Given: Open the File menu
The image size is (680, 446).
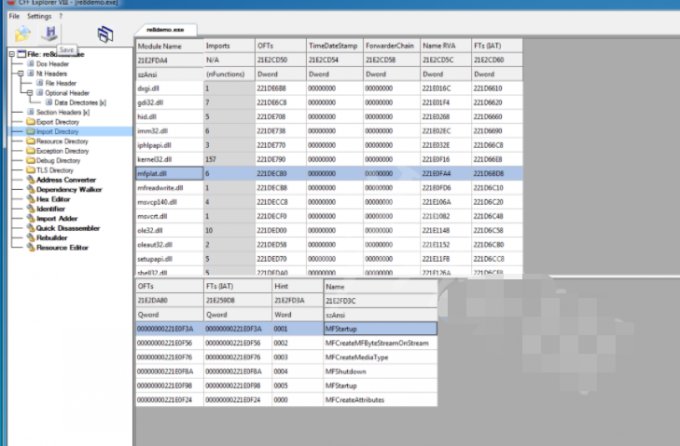Looking at the screenshot, I should point(13,16).
